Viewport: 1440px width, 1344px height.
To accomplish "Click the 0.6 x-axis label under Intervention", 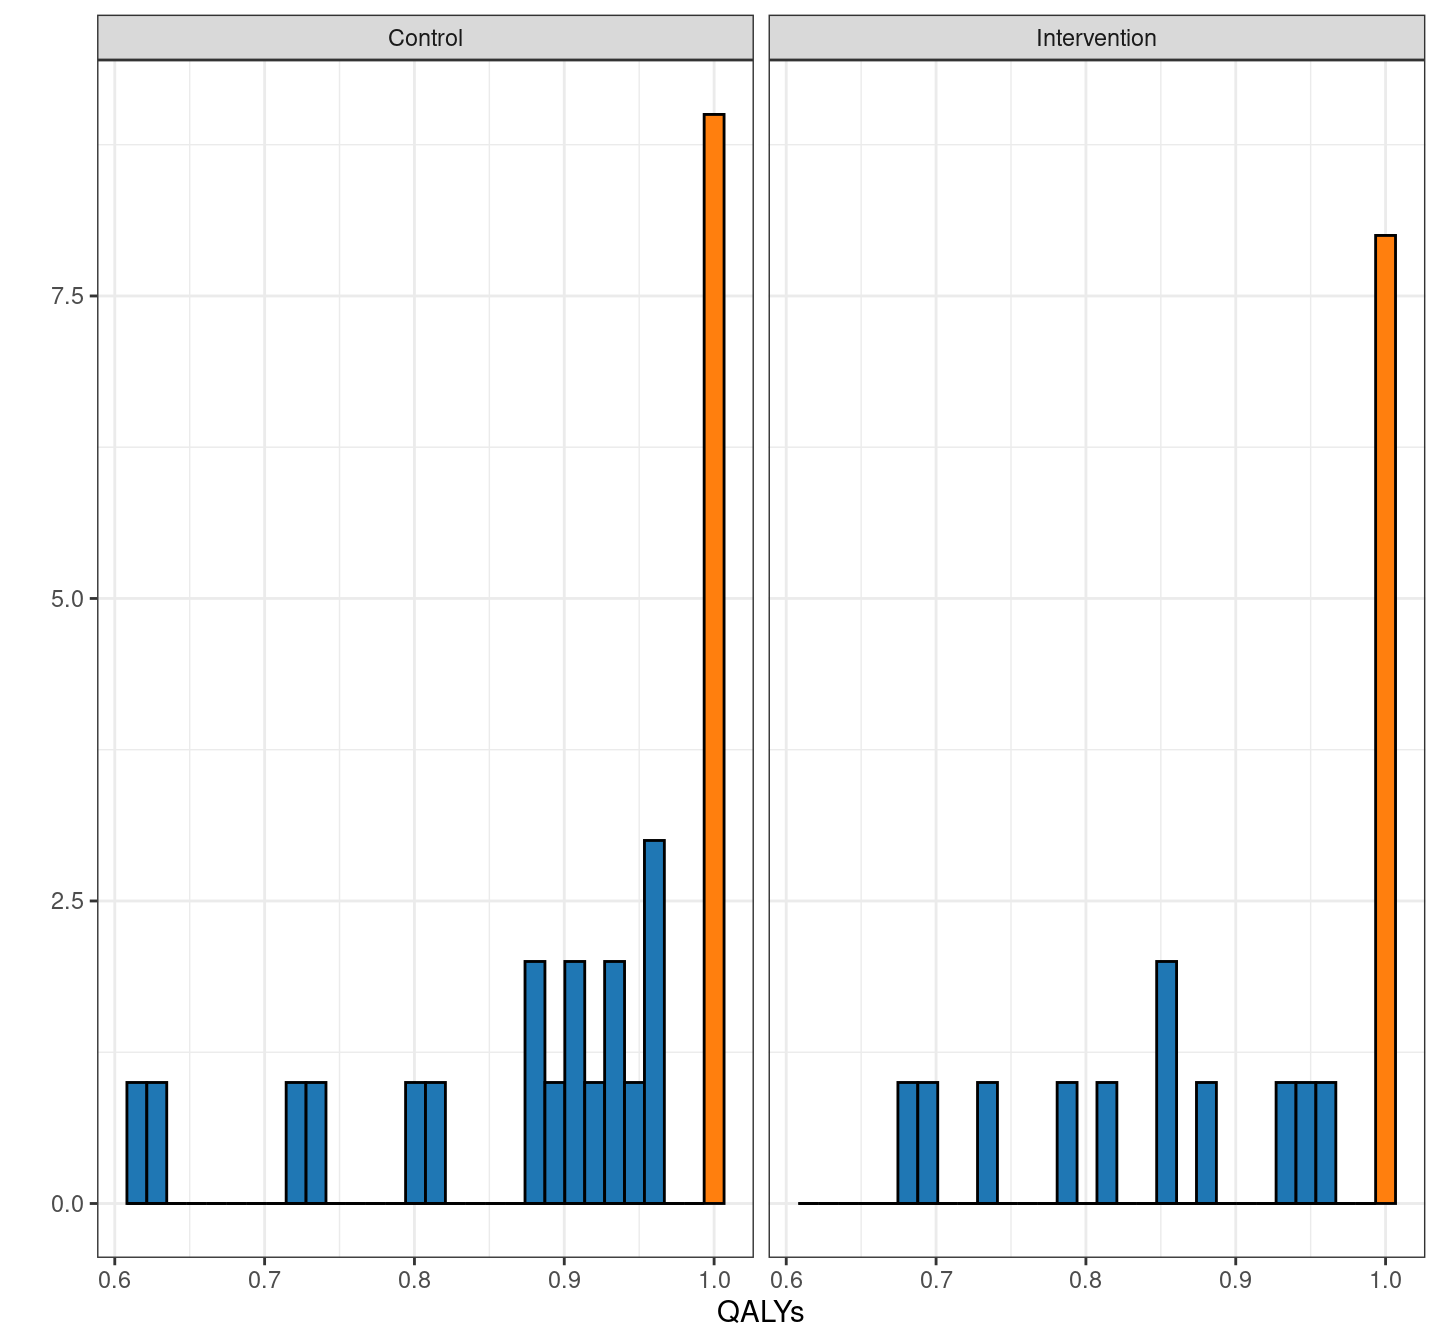I will (x=786, y=1280).
